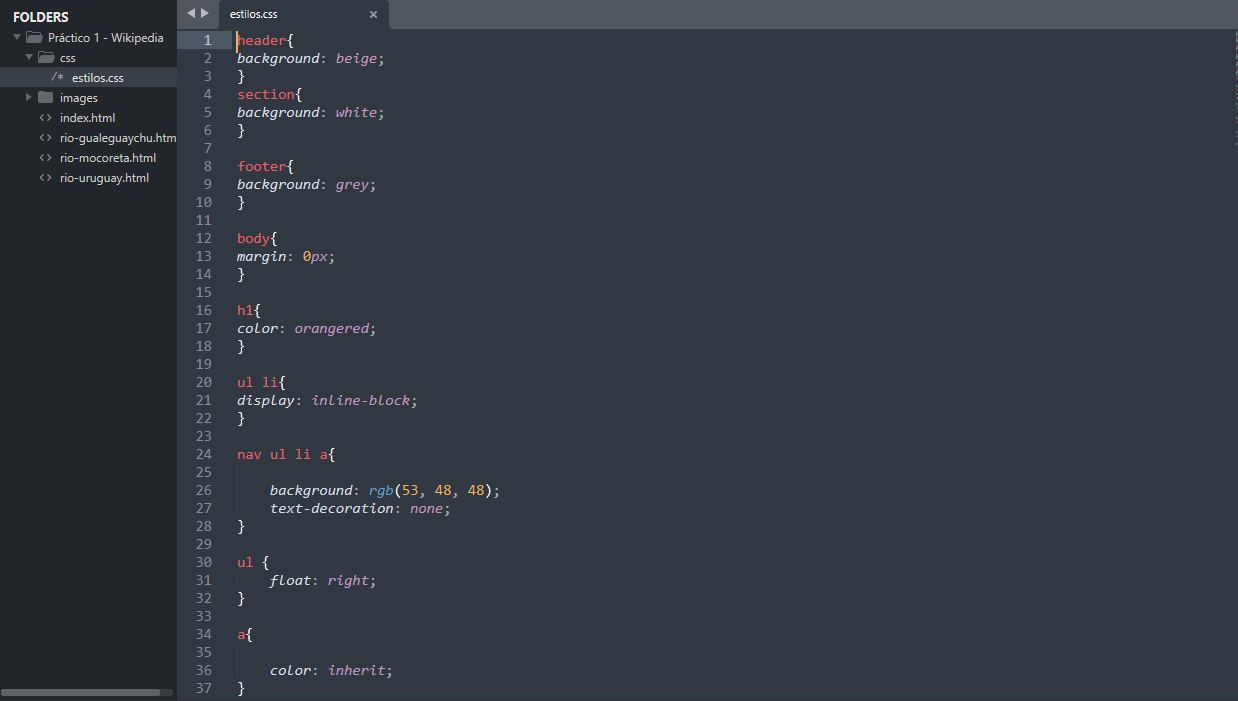Screen dimensions: 1238x701
Task: Click the inherit value on line 36
Action: (x=357, y=670)
